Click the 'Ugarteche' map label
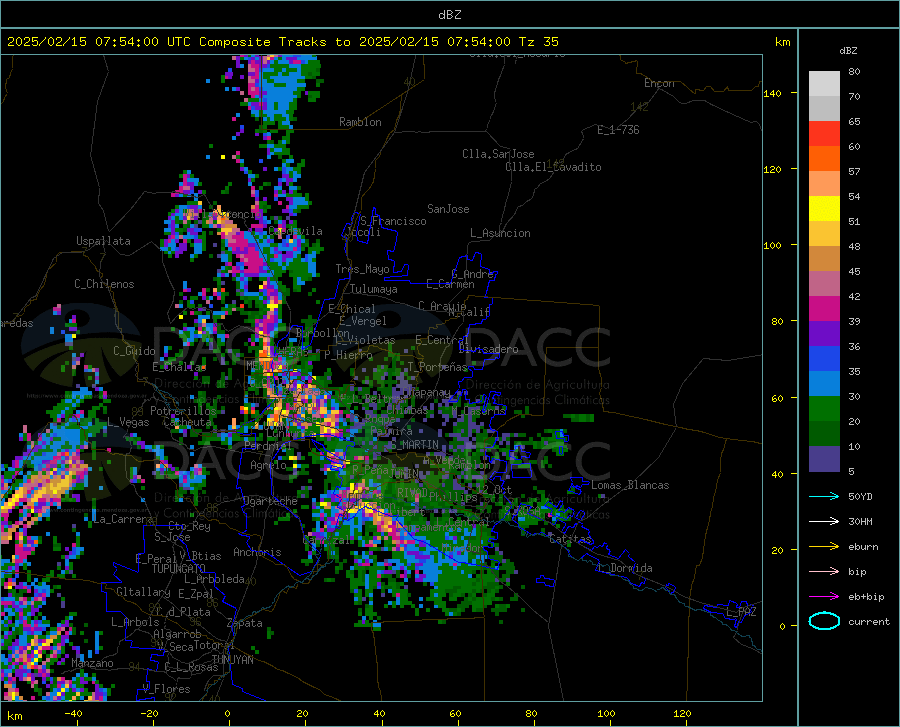Screen dimensions: 900x727 (x=270, y=501)
